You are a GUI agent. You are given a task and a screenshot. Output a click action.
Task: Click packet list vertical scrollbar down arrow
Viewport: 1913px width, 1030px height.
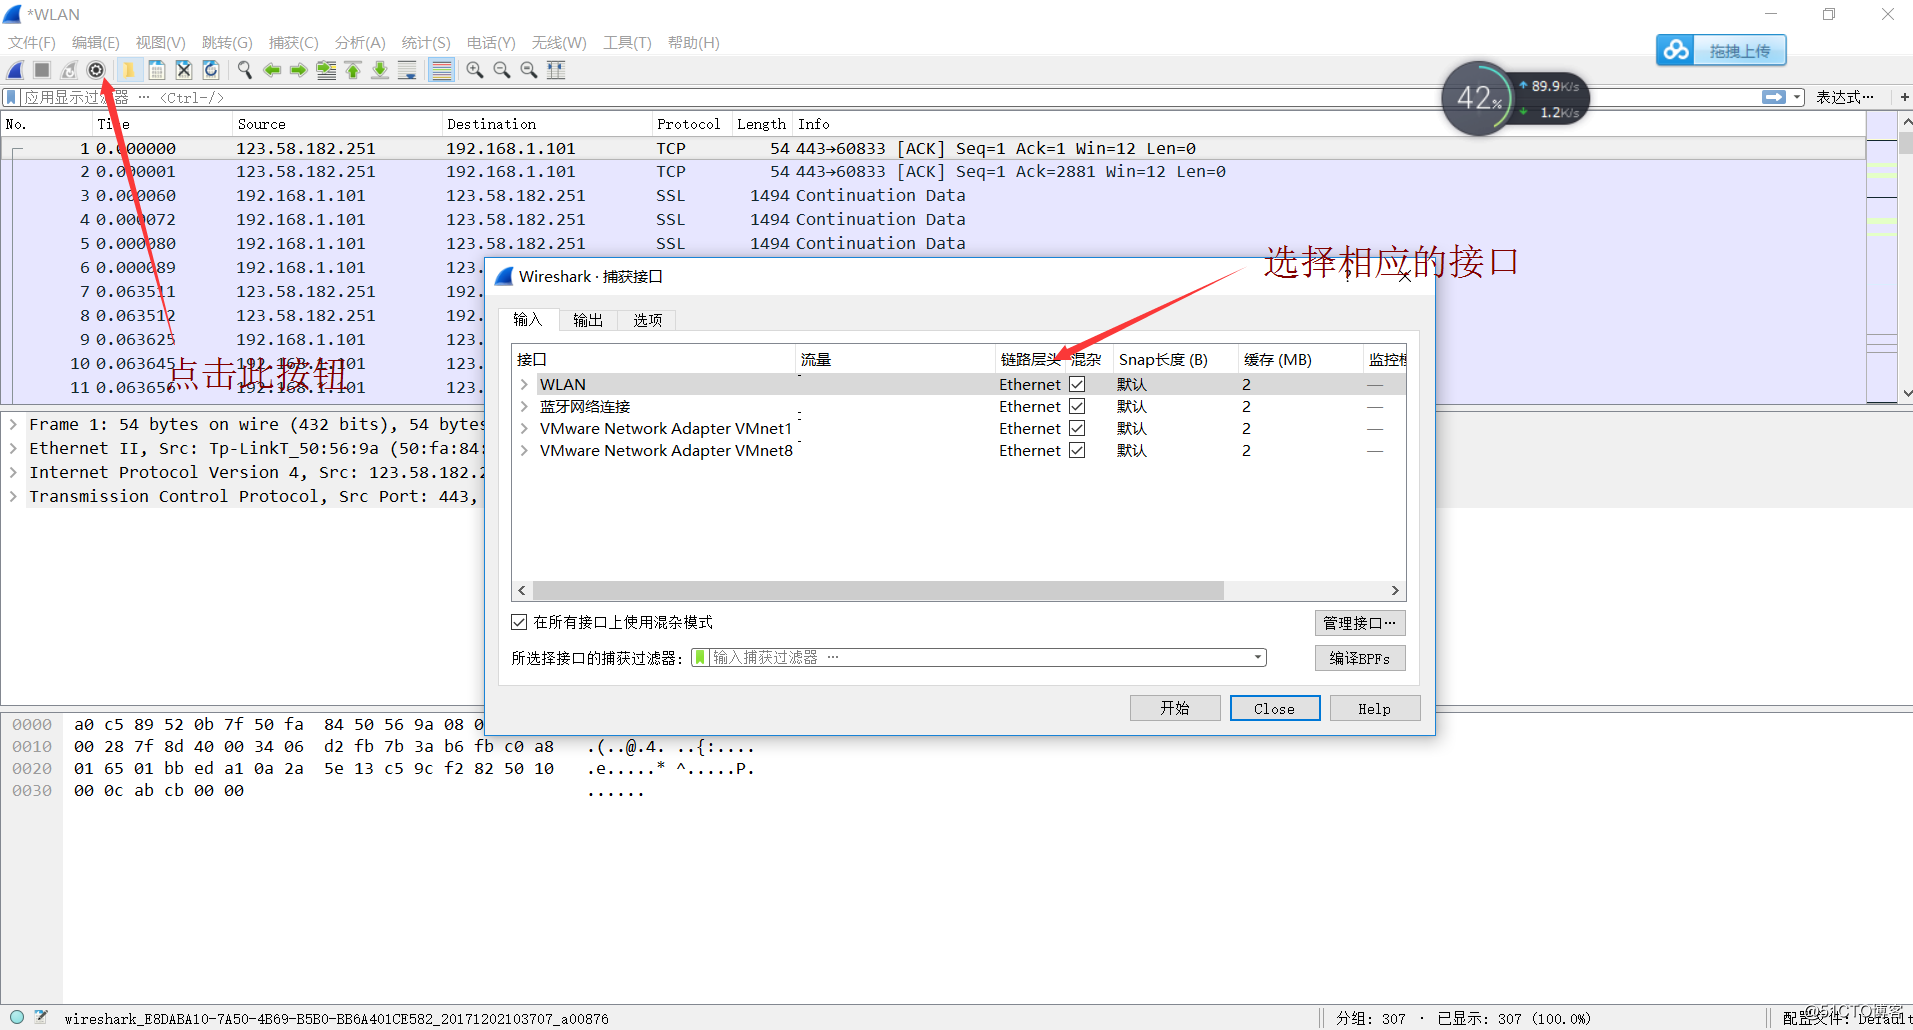pos(1906,393)
